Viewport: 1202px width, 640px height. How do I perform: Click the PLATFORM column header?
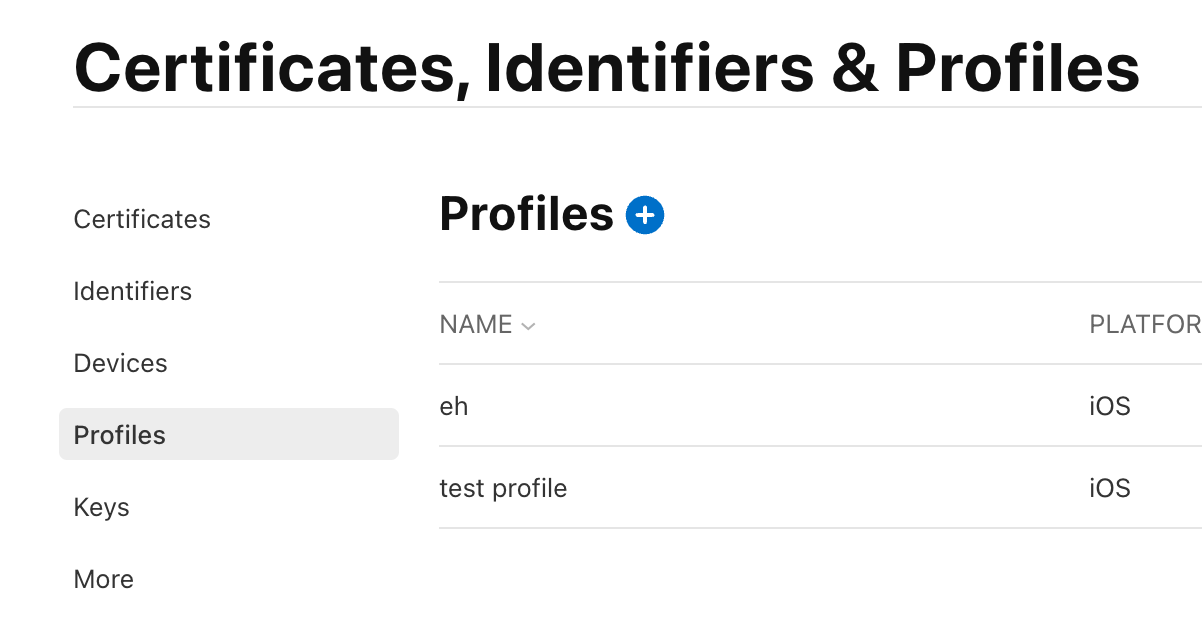[1144, 324]
